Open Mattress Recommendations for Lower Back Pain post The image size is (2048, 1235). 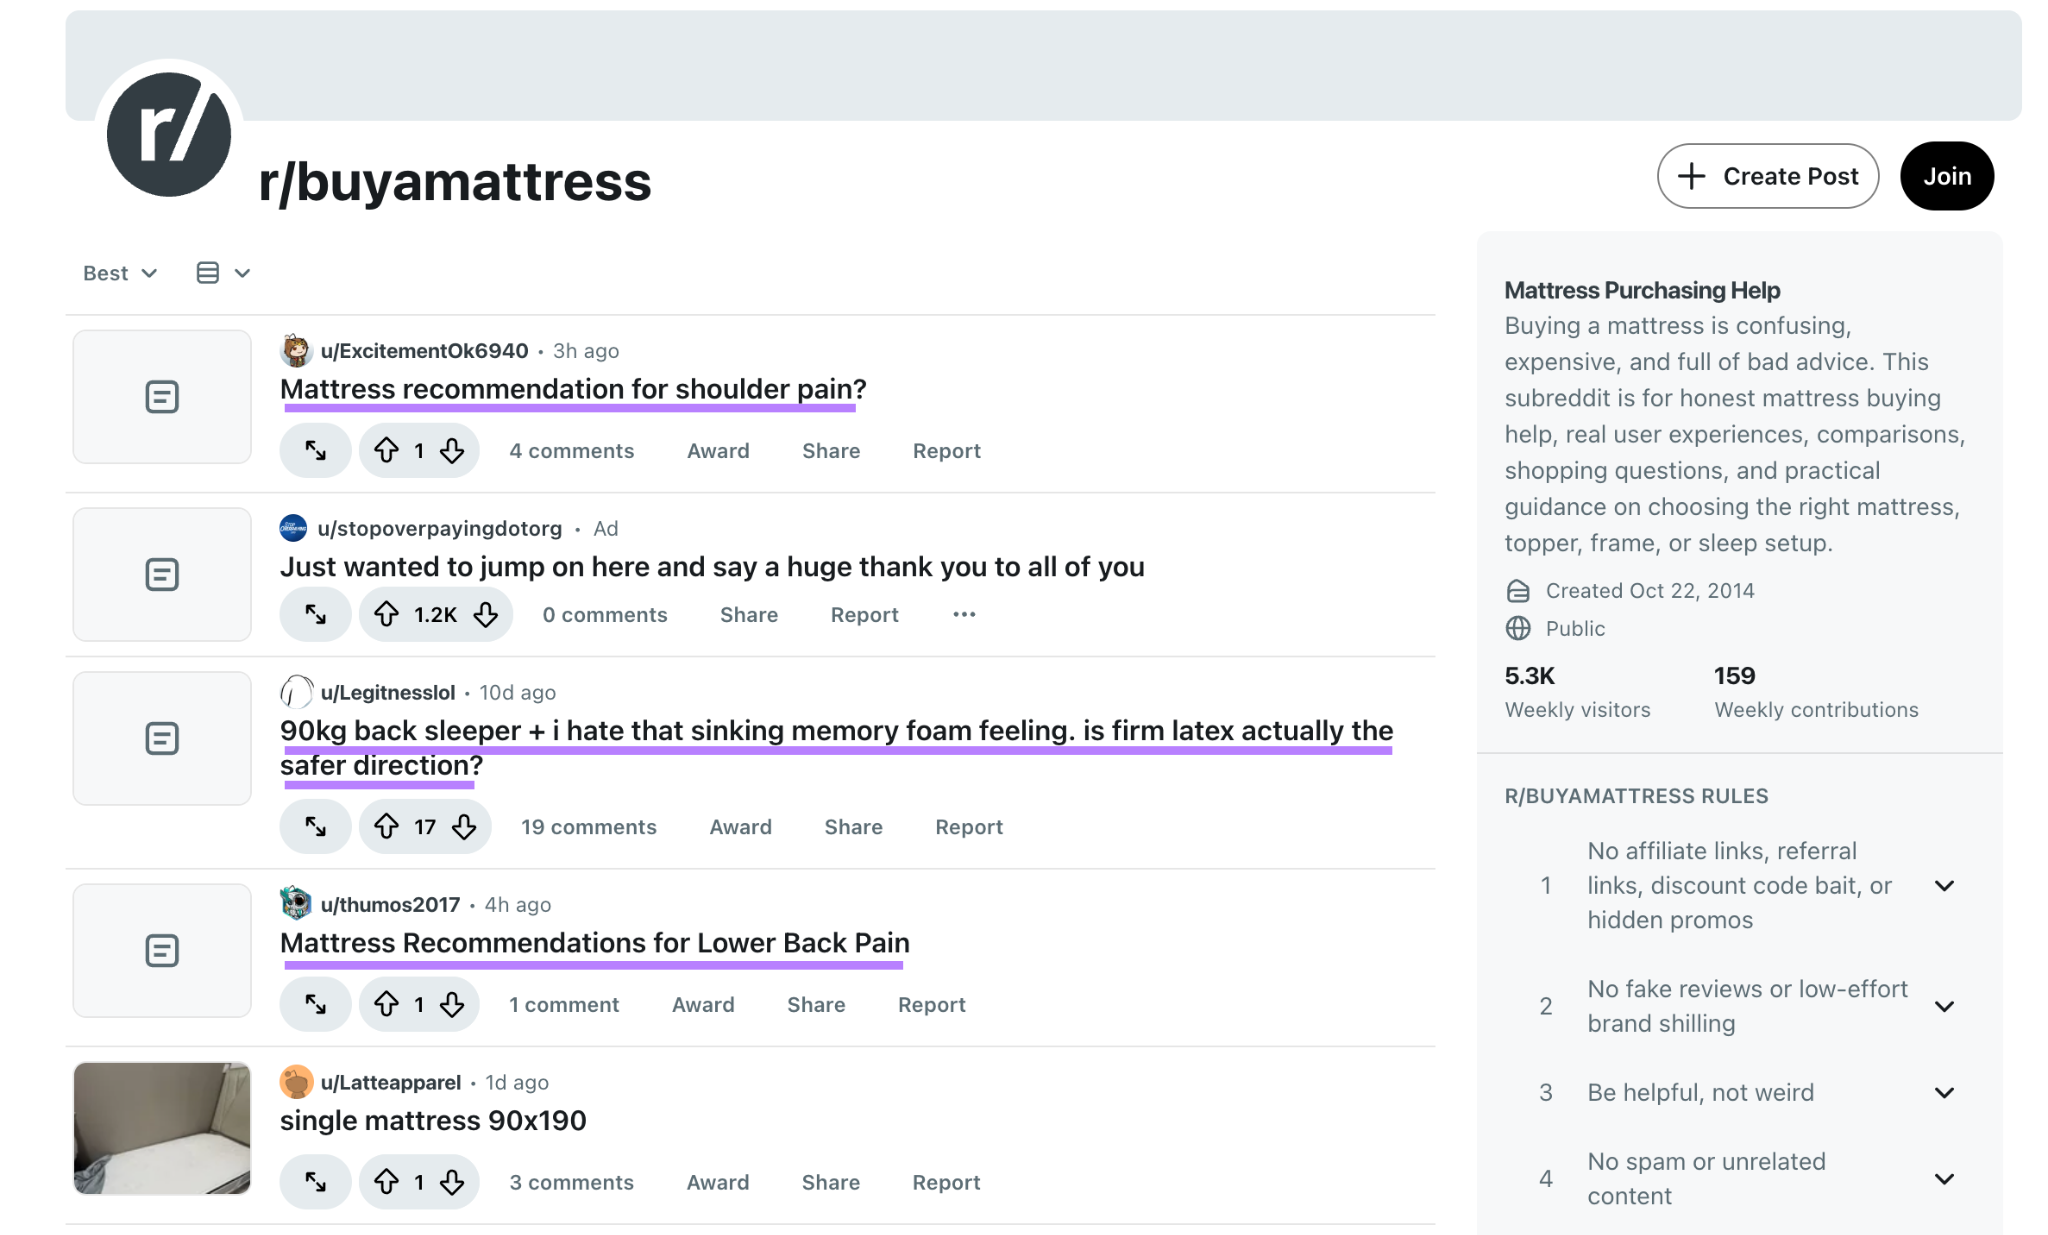(595, 943)
